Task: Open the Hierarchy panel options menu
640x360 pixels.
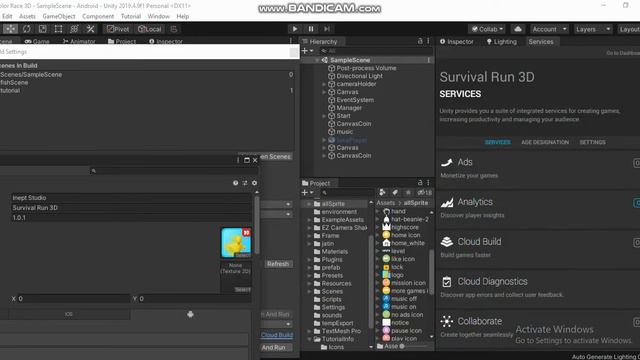Action: pyautogui.click(x=428, y=41)
